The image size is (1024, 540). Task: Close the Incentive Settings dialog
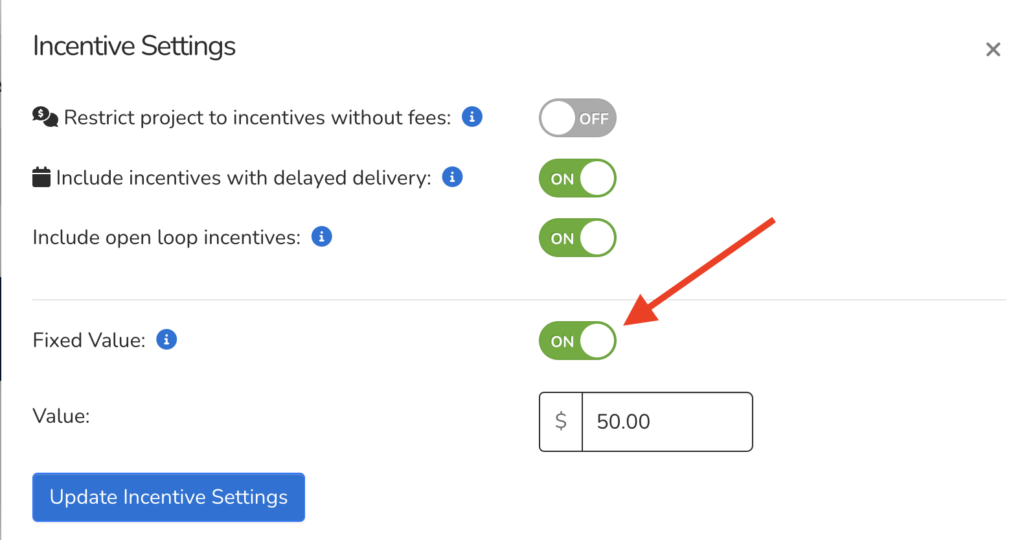992,50
